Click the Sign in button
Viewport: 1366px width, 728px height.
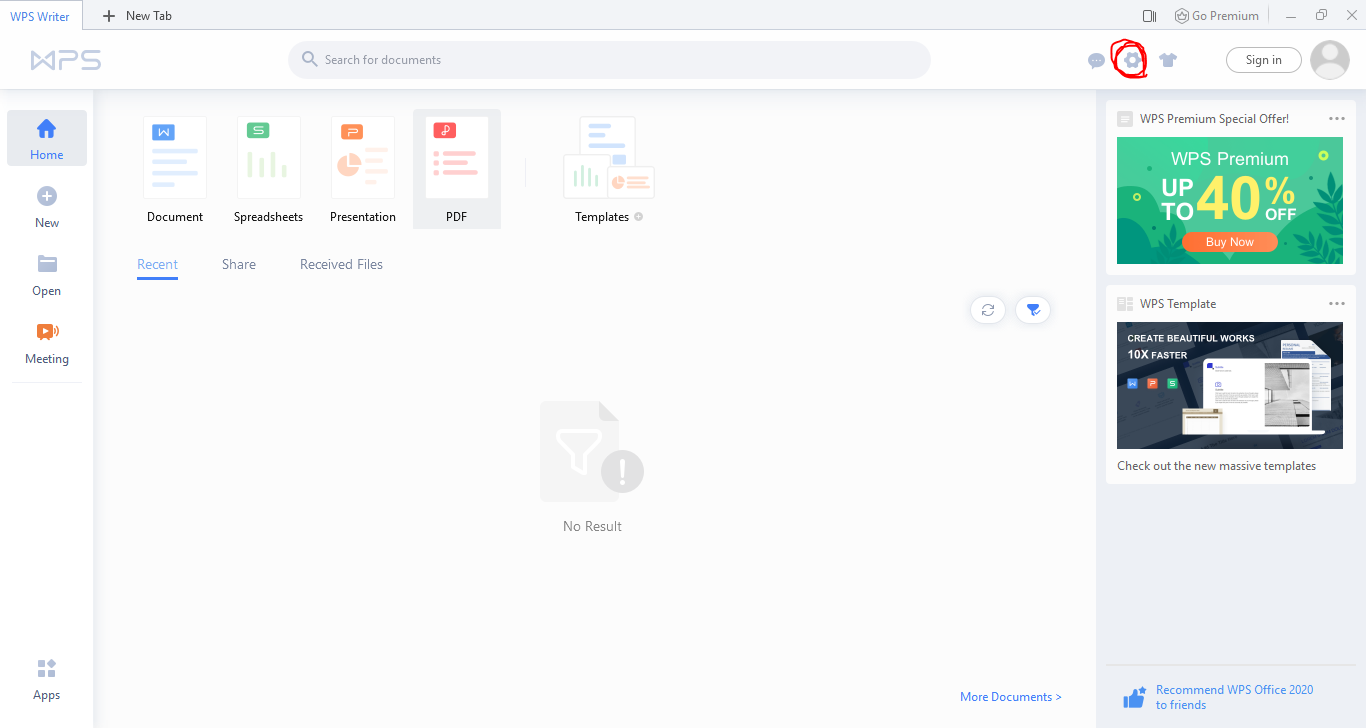point(1264,60)
